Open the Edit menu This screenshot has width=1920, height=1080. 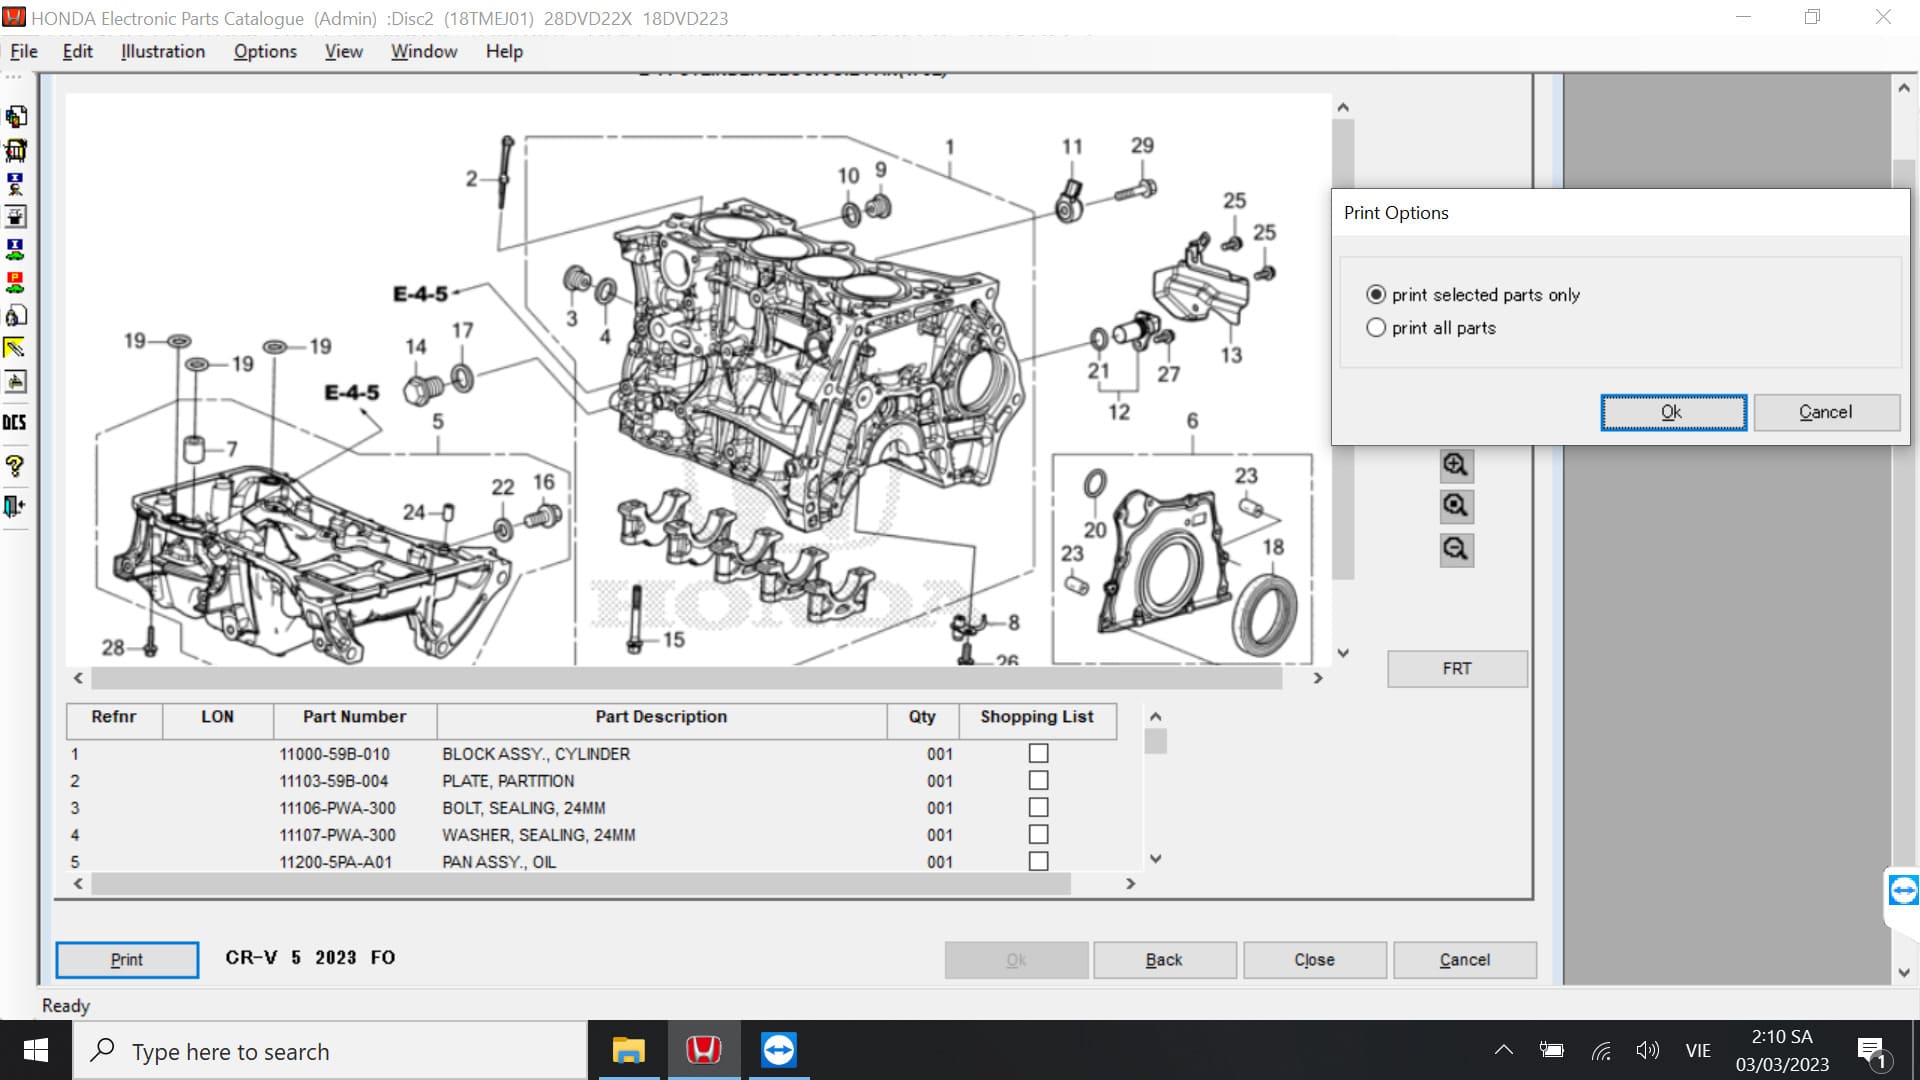77,51
